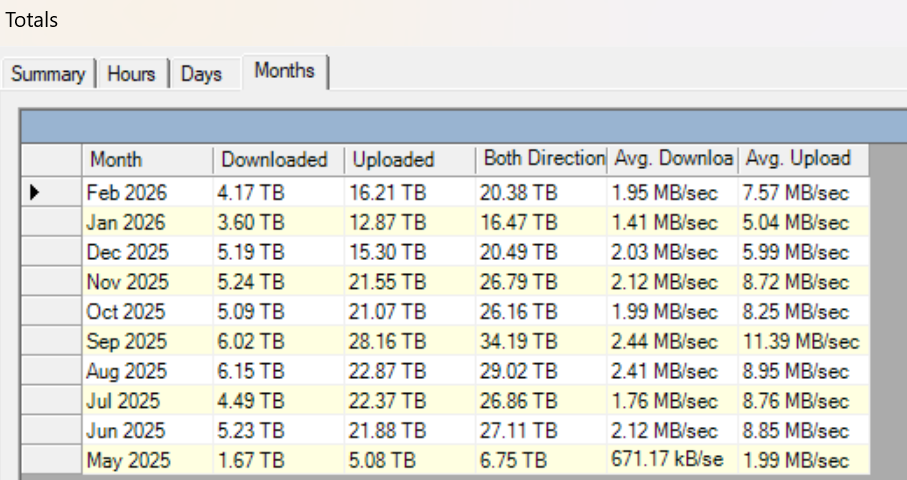The image size is (907, 480).
Task: Sort by Both Directions column header
Action: point(541,159)
